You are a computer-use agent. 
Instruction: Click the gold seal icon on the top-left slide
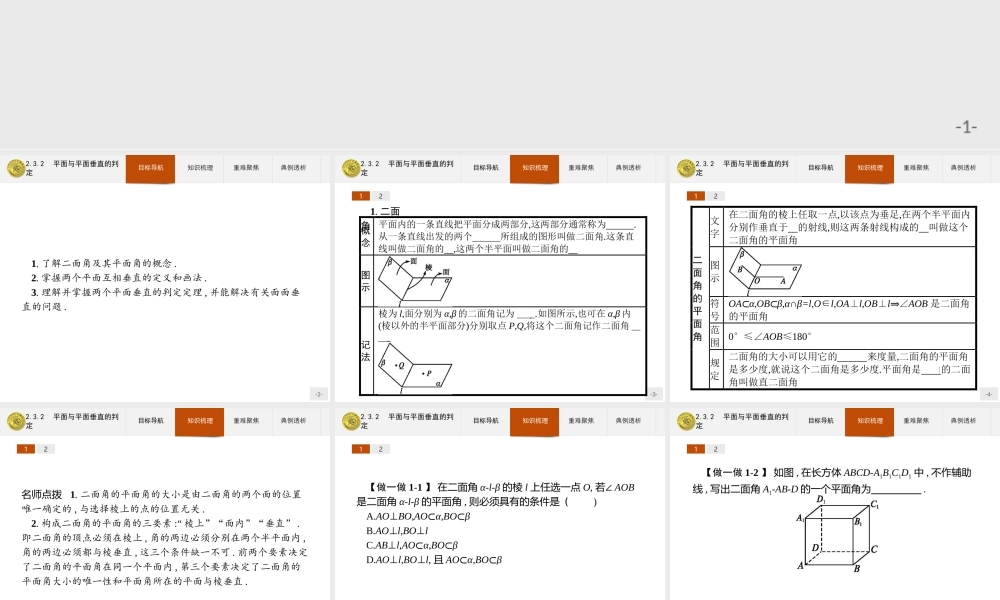(x=14, y=168)
